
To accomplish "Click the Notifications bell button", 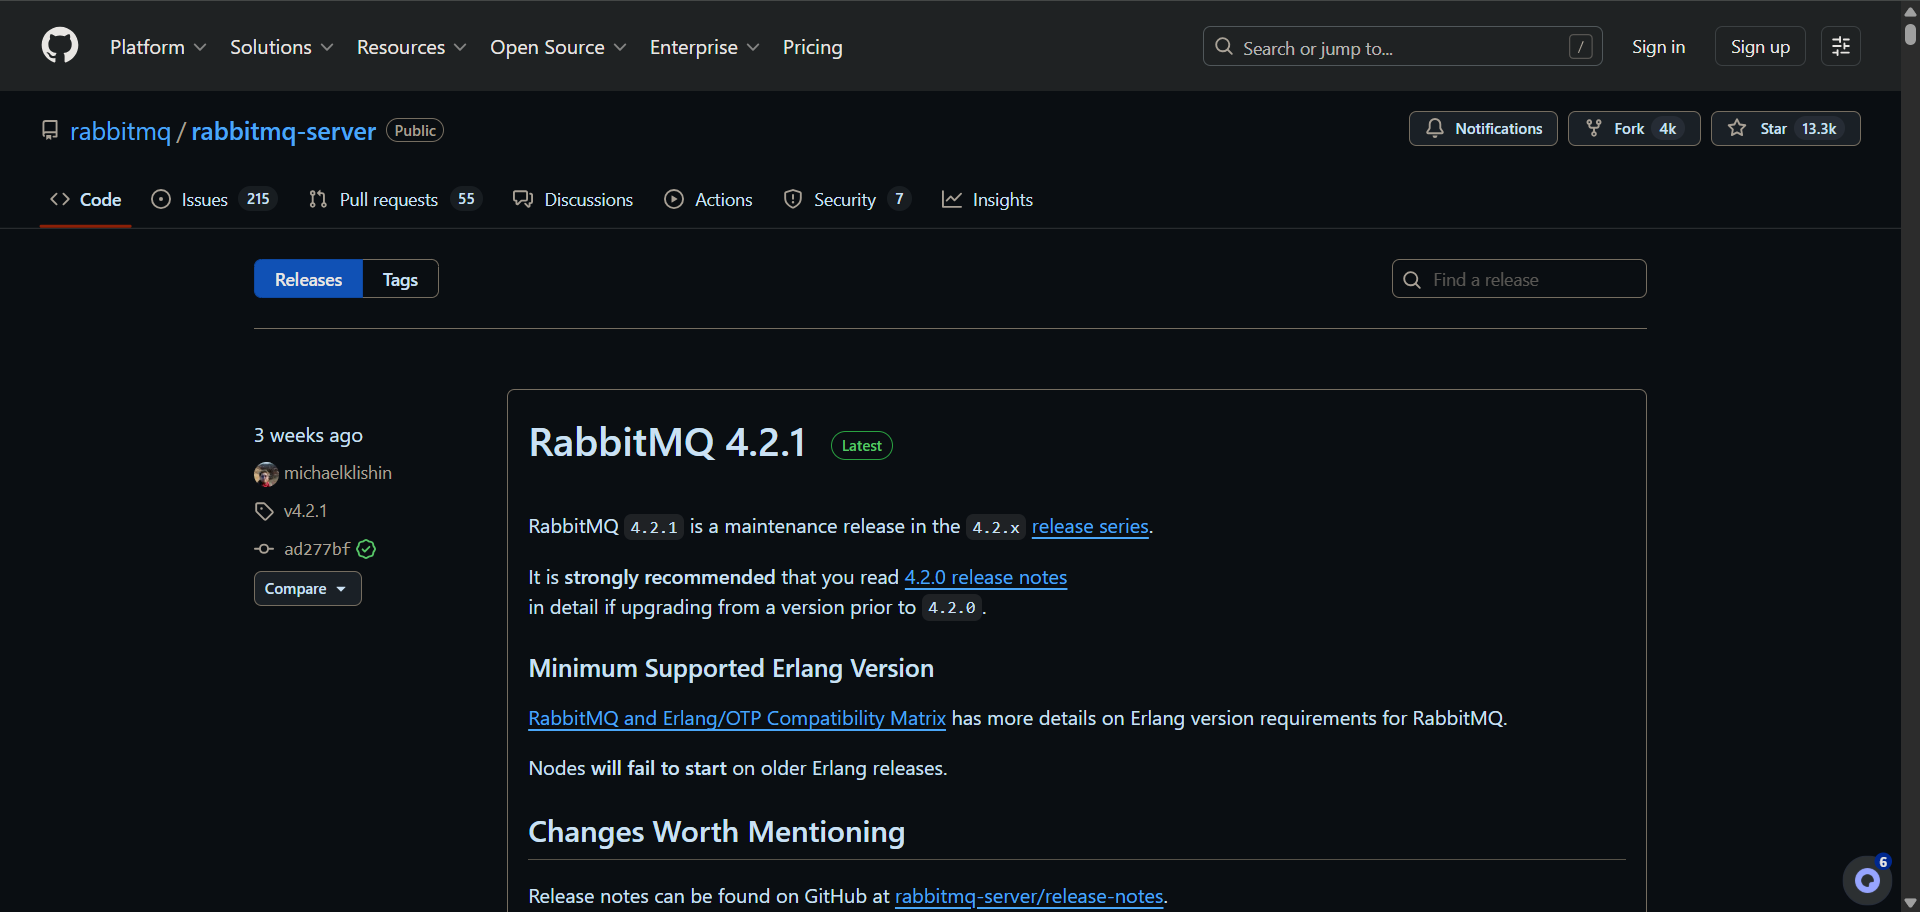I will tap(1483, 129).
